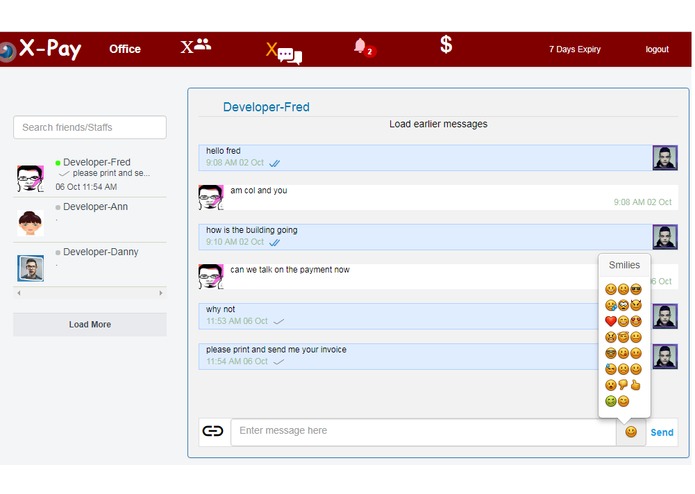Open the Developer-Fred chat header name
The image size is (695, 494).
pos(266,107)
